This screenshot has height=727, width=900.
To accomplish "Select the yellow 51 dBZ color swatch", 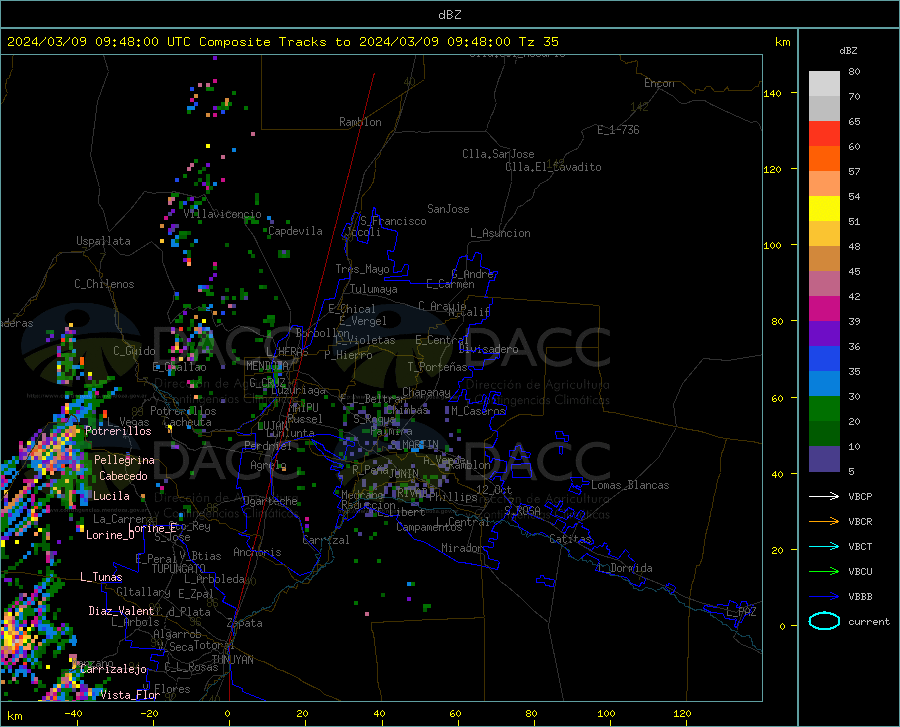I will point(824,209).
